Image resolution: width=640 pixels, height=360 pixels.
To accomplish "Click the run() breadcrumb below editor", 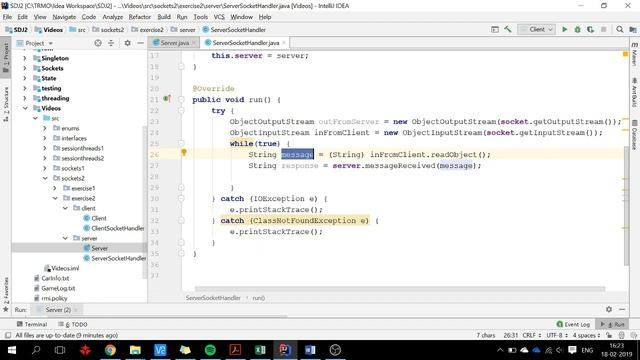I will pyautogui.click(x=258, y=298).
